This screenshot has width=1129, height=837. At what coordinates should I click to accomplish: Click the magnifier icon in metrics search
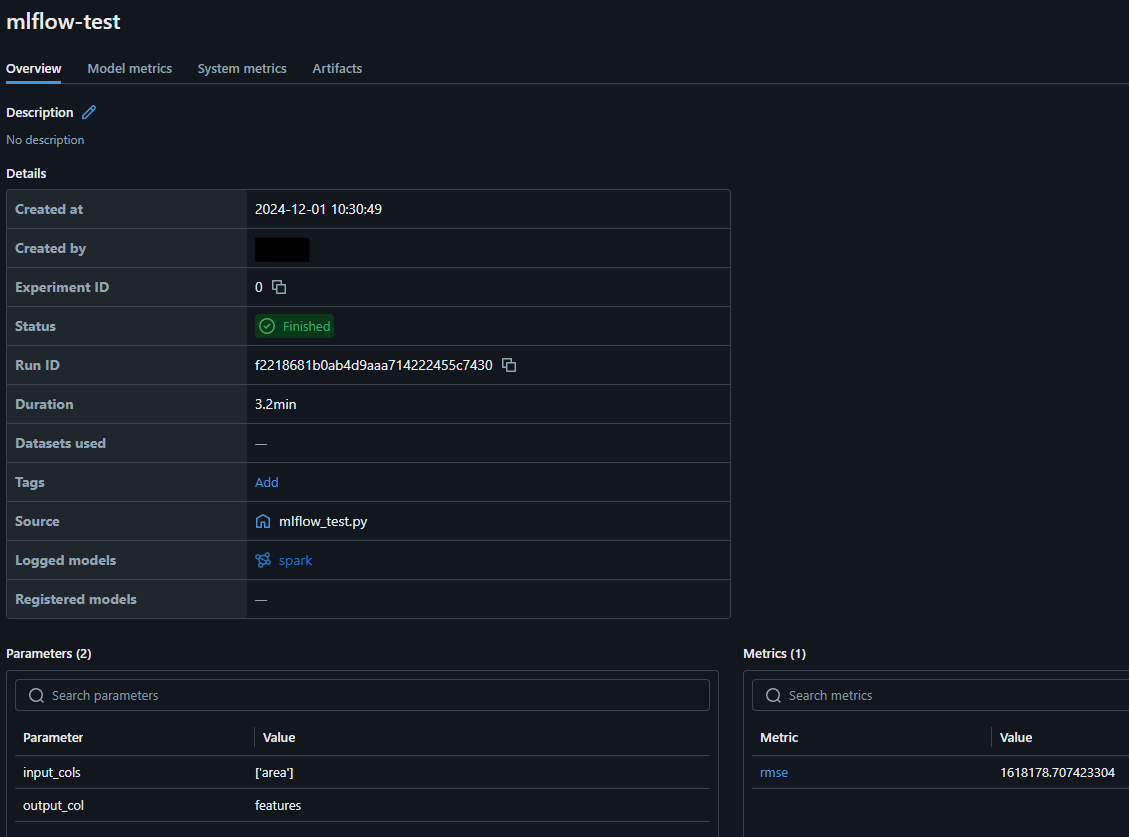pyautogui.click(x=773, y=695)
